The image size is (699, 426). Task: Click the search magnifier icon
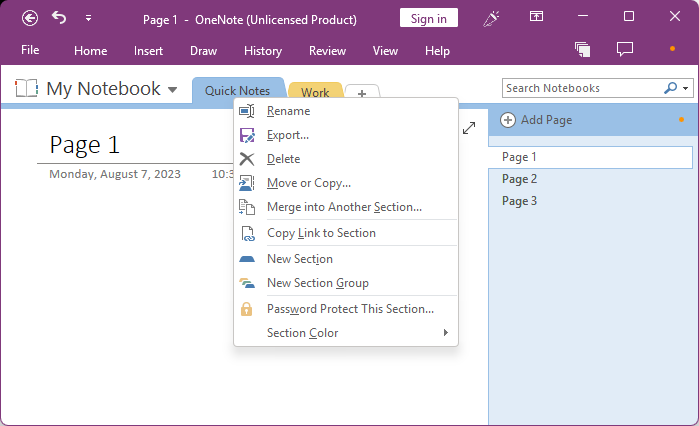click(x=670, y=88)
